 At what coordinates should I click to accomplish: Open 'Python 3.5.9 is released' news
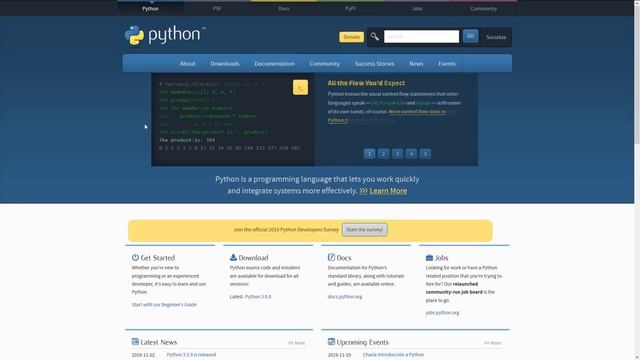(x=191, y=355)
